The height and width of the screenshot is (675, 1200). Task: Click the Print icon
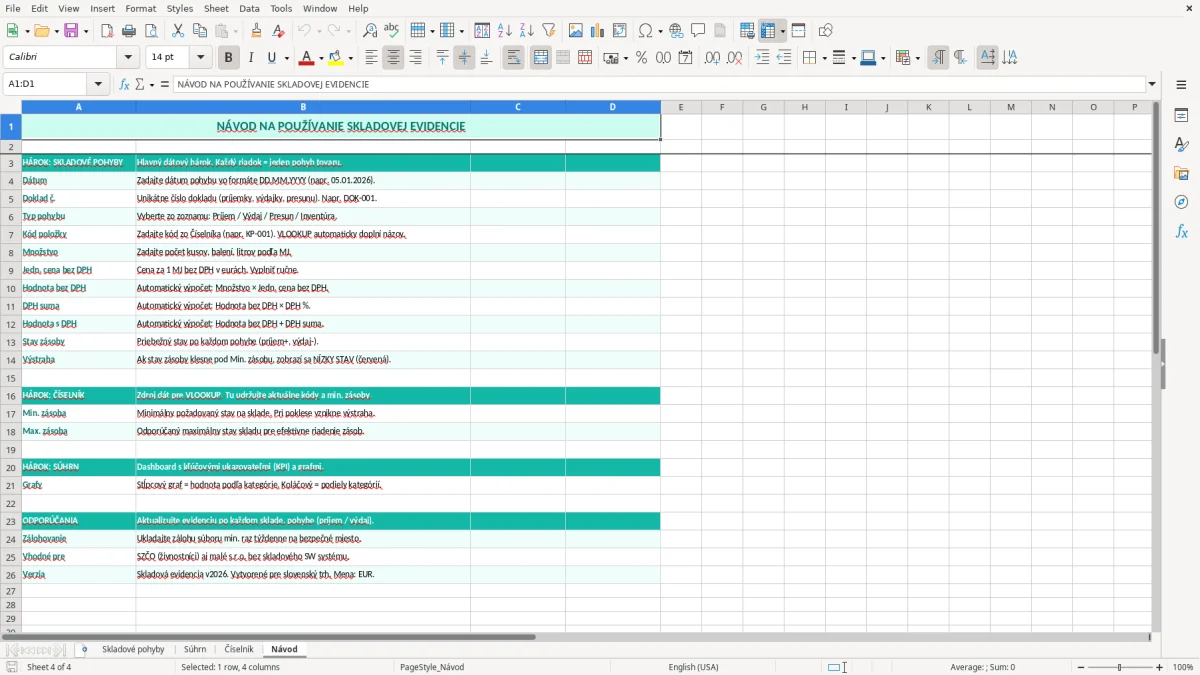129,31
